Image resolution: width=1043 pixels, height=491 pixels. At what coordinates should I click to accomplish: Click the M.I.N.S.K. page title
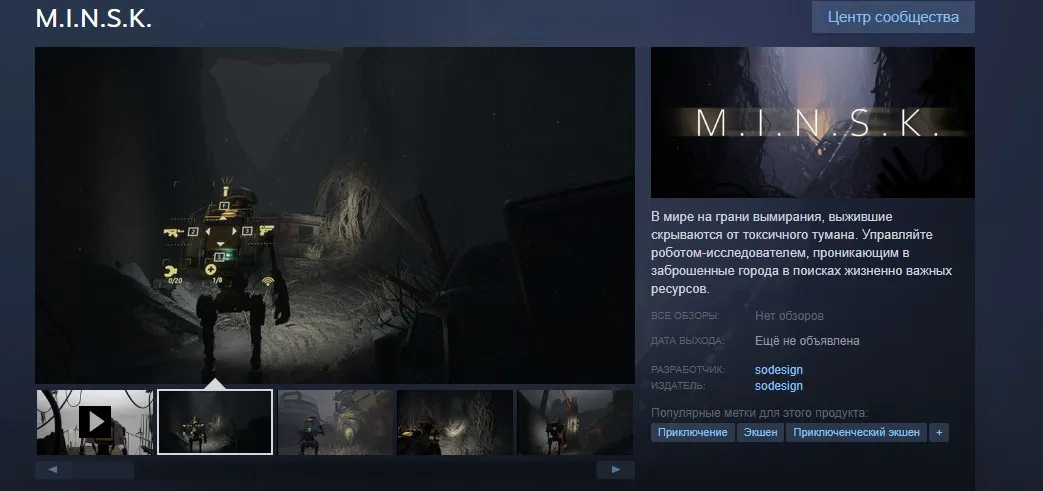coord(94,19)
